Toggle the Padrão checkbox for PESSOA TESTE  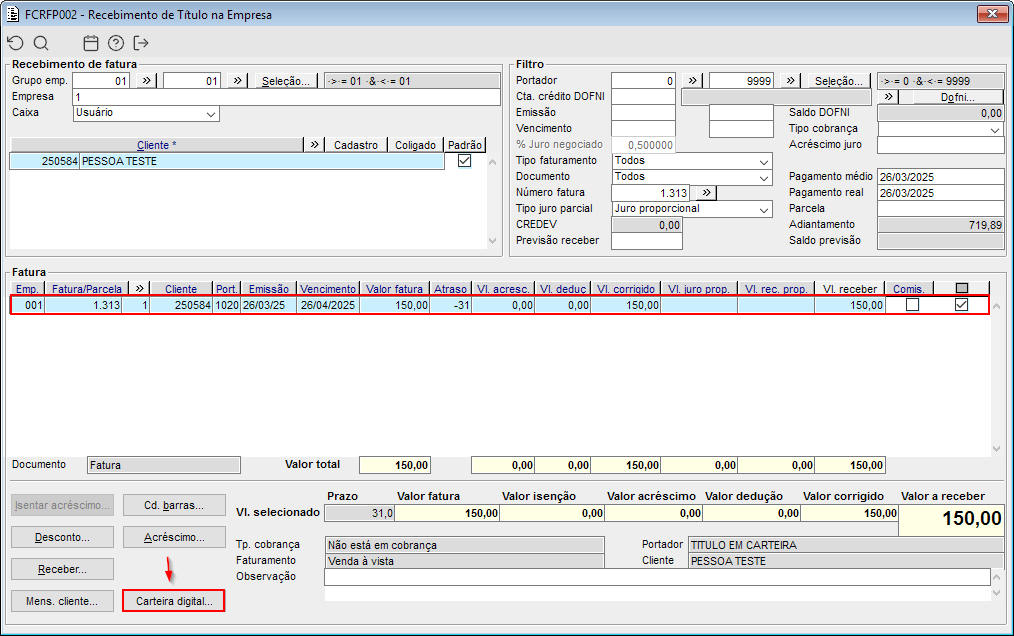tap(464, 161)
